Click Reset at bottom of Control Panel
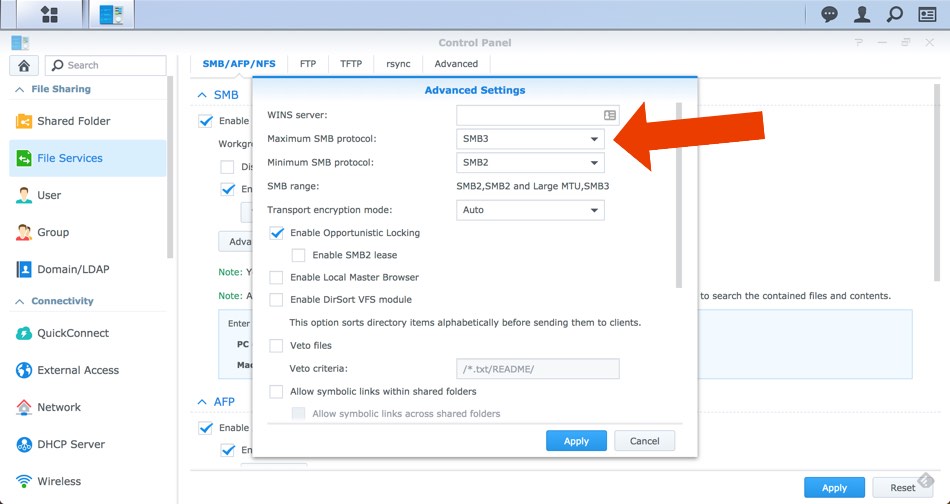 point(902,488)
